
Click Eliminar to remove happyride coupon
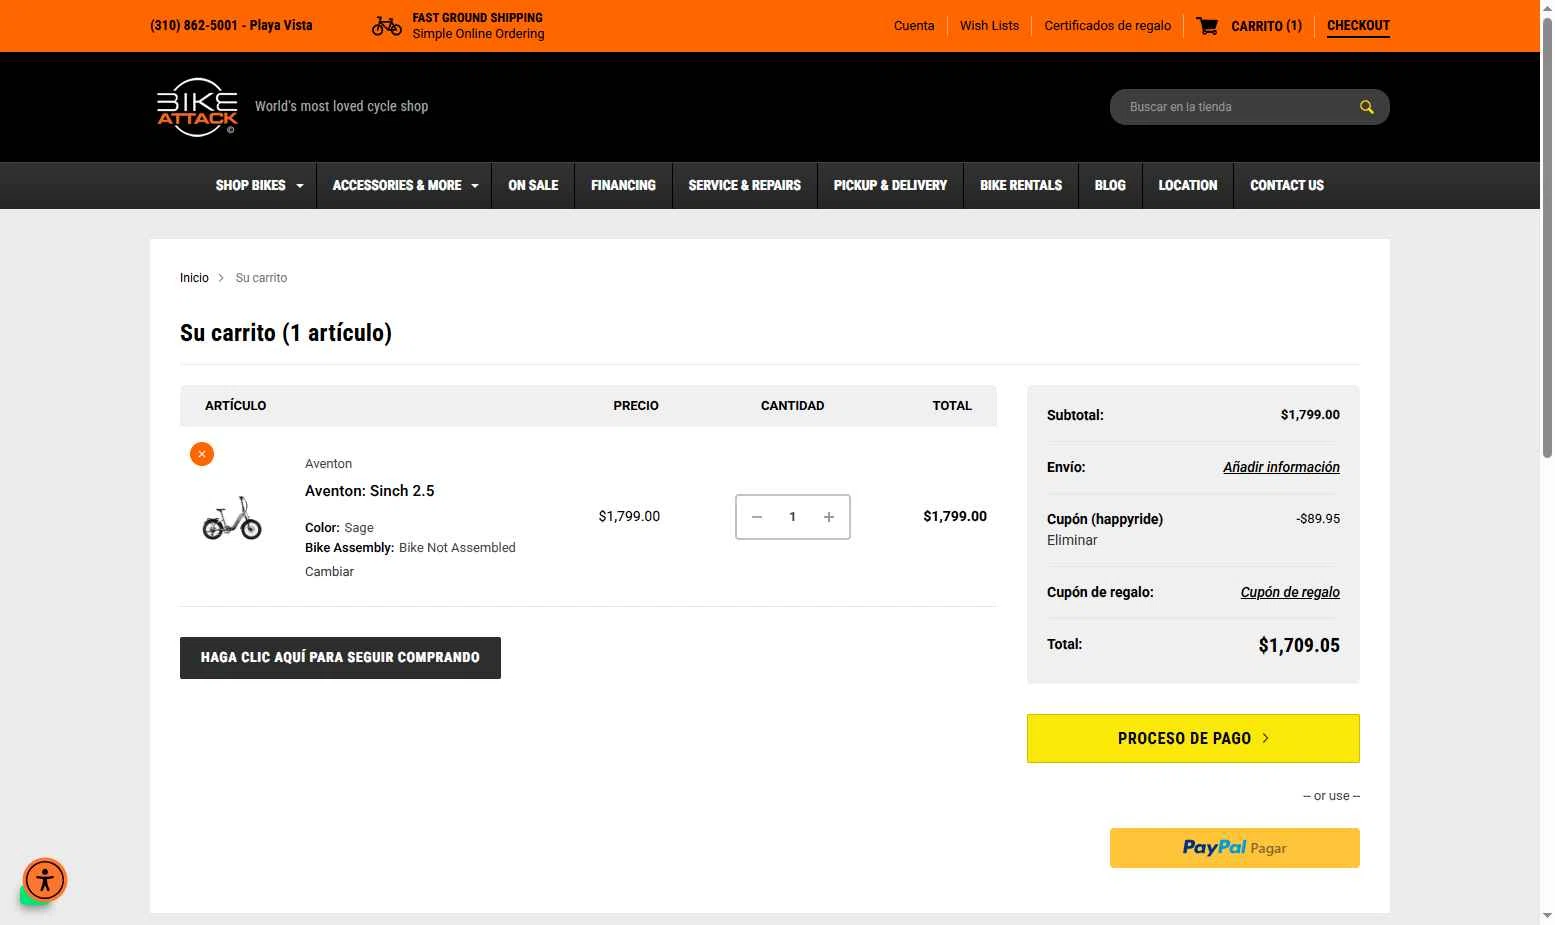[x=1072, y=540]
